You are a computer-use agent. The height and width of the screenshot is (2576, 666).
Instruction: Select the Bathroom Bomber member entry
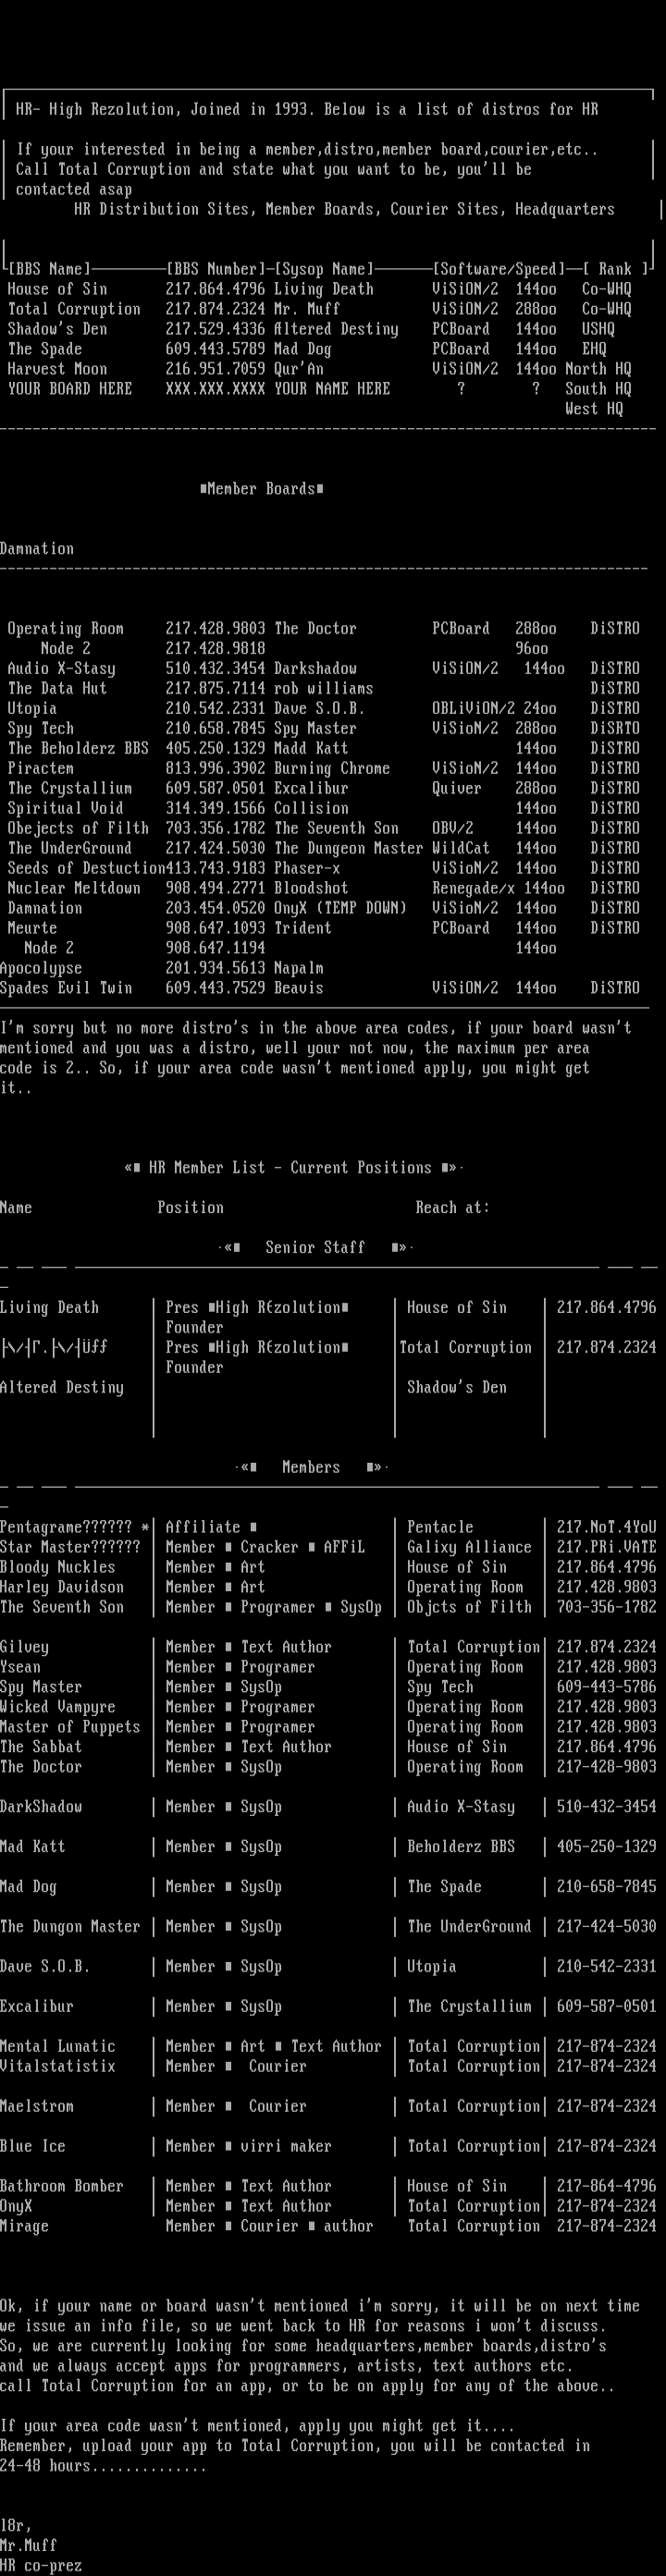[x=61, y=2187]
